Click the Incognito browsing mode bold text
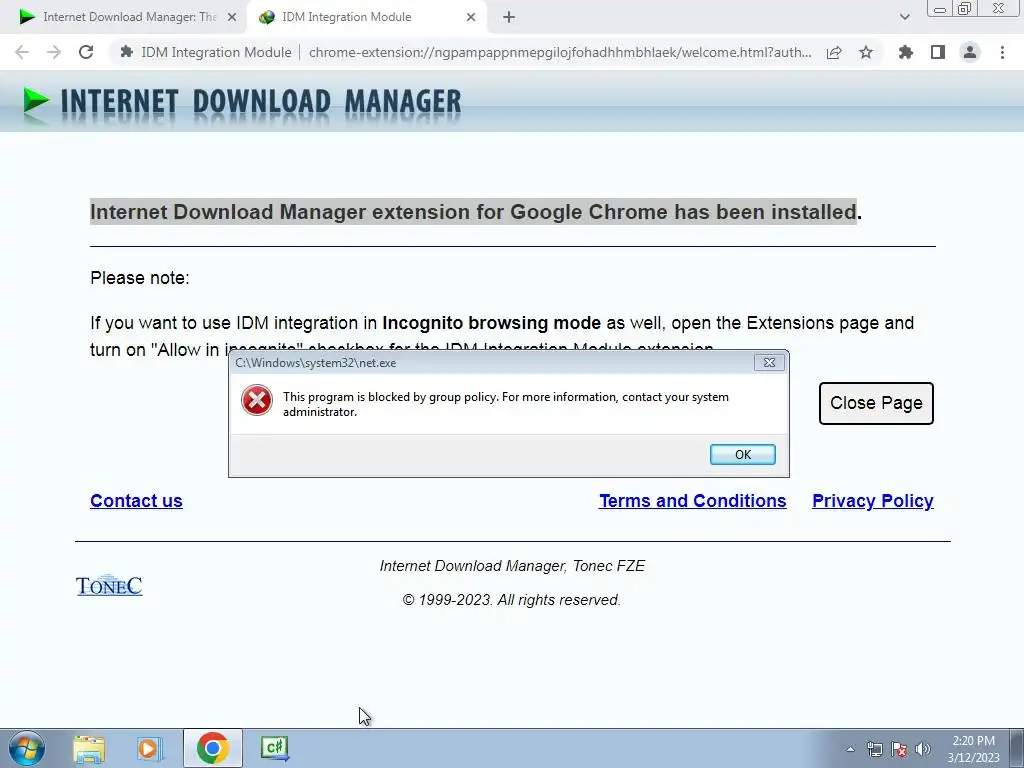The width and height of the screenshot is (1024, 768). tap(491, 323)
